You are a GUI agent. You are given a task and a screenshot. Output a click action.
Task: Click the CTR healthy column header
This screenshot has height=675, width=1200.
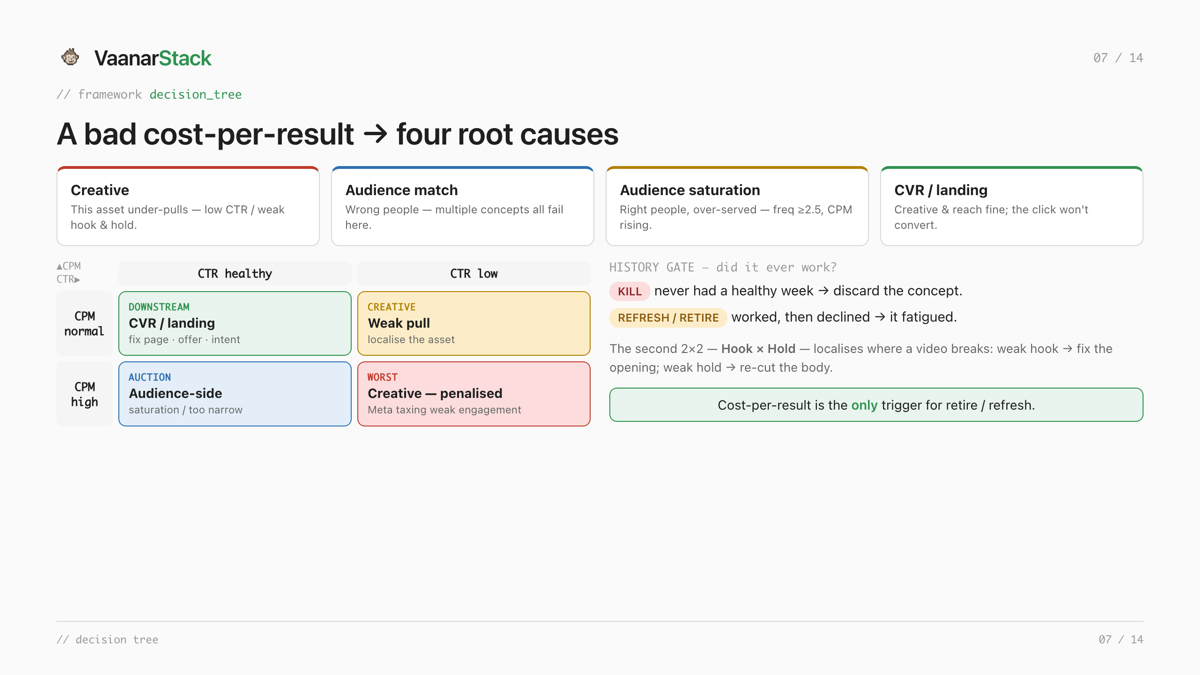coord(235,273)
